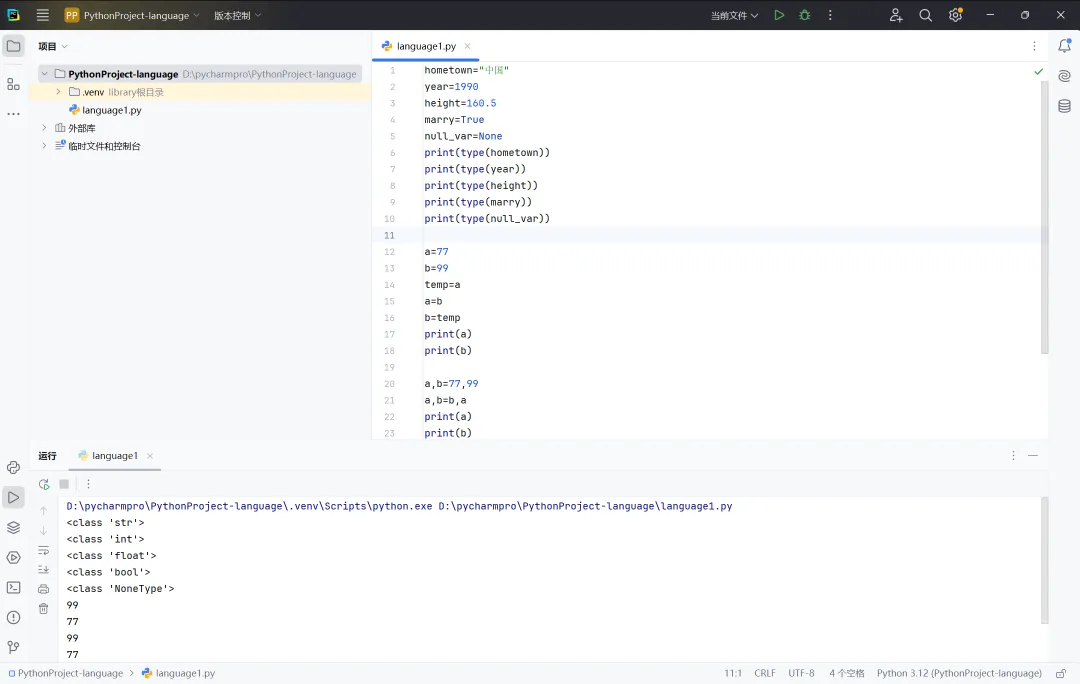
Task: Open PythonProject-language project dropdown
Action: coord(132,15)
